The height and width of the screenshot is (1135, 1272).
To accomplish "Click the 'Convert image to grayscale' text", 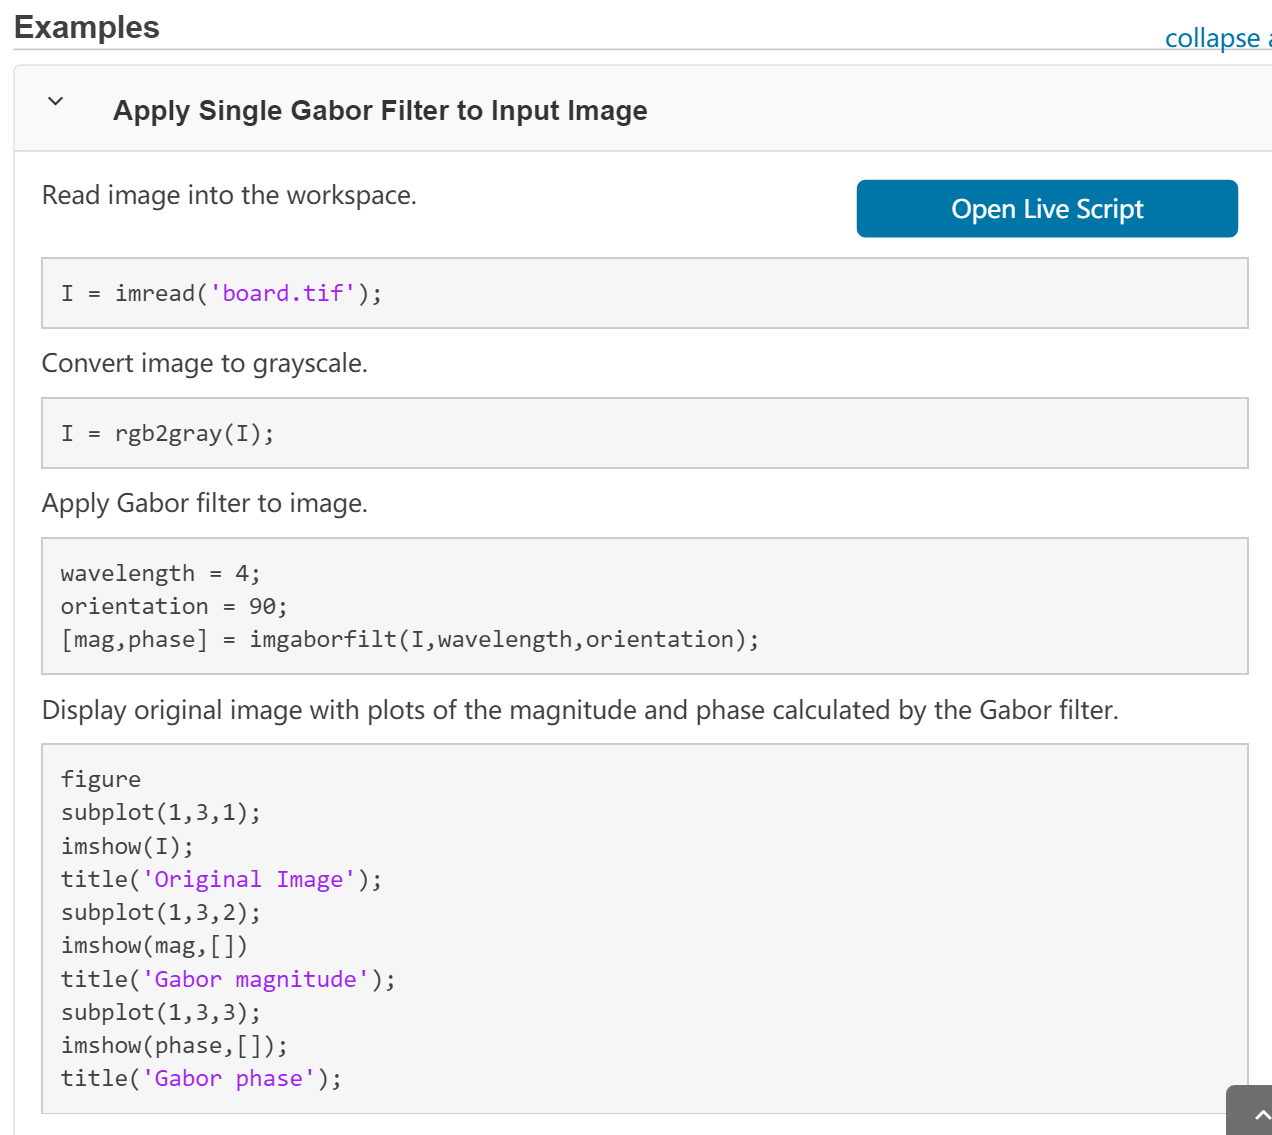I will 204,363.
